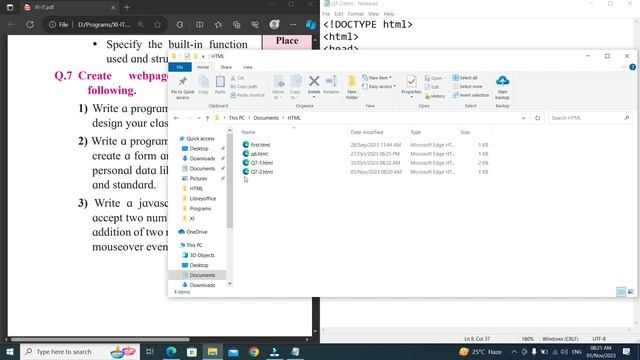This screenshot has width=640, height=360.
Task: Sort by the Date modified column header
Action: click(x=367, y=132)
